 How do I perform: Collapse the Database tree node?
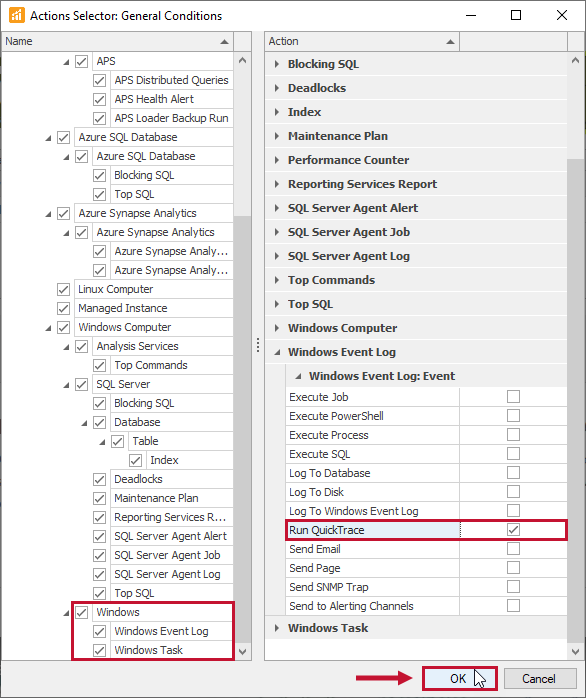click(x=84, y=423)
